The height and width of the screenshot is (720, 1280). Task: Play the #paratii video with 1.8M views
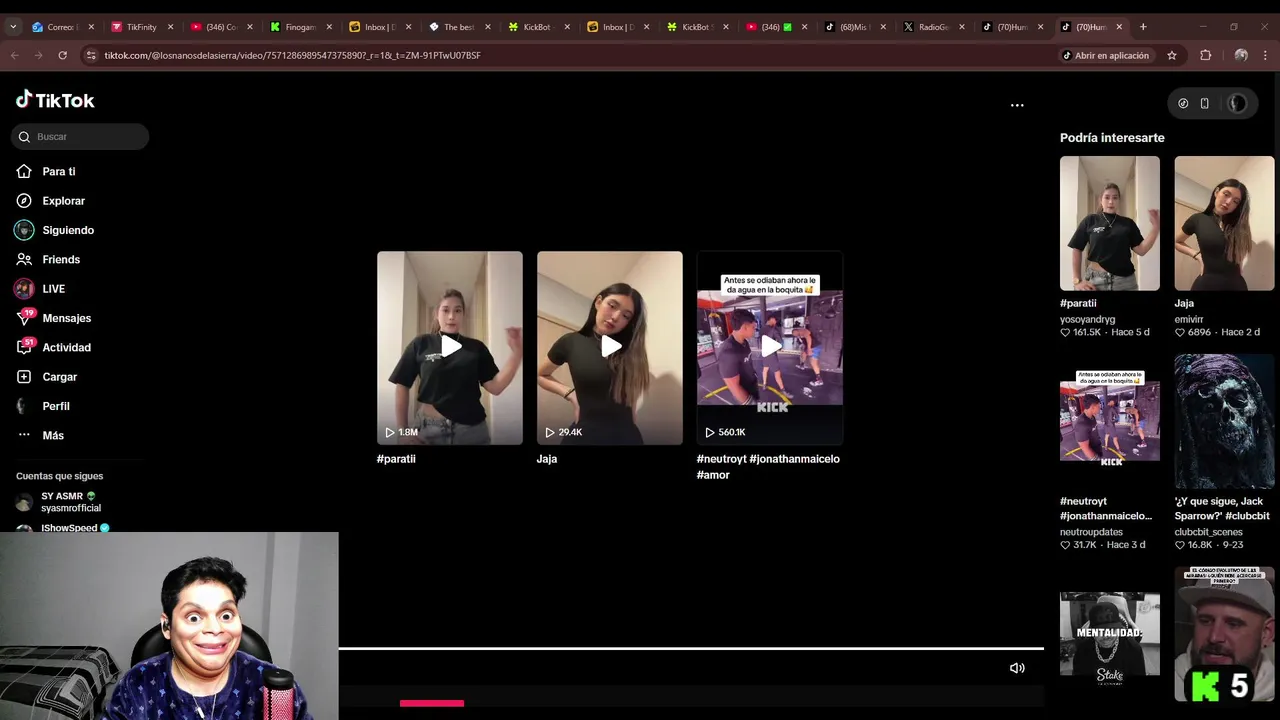pyautogui.click(x=450, y=348)
